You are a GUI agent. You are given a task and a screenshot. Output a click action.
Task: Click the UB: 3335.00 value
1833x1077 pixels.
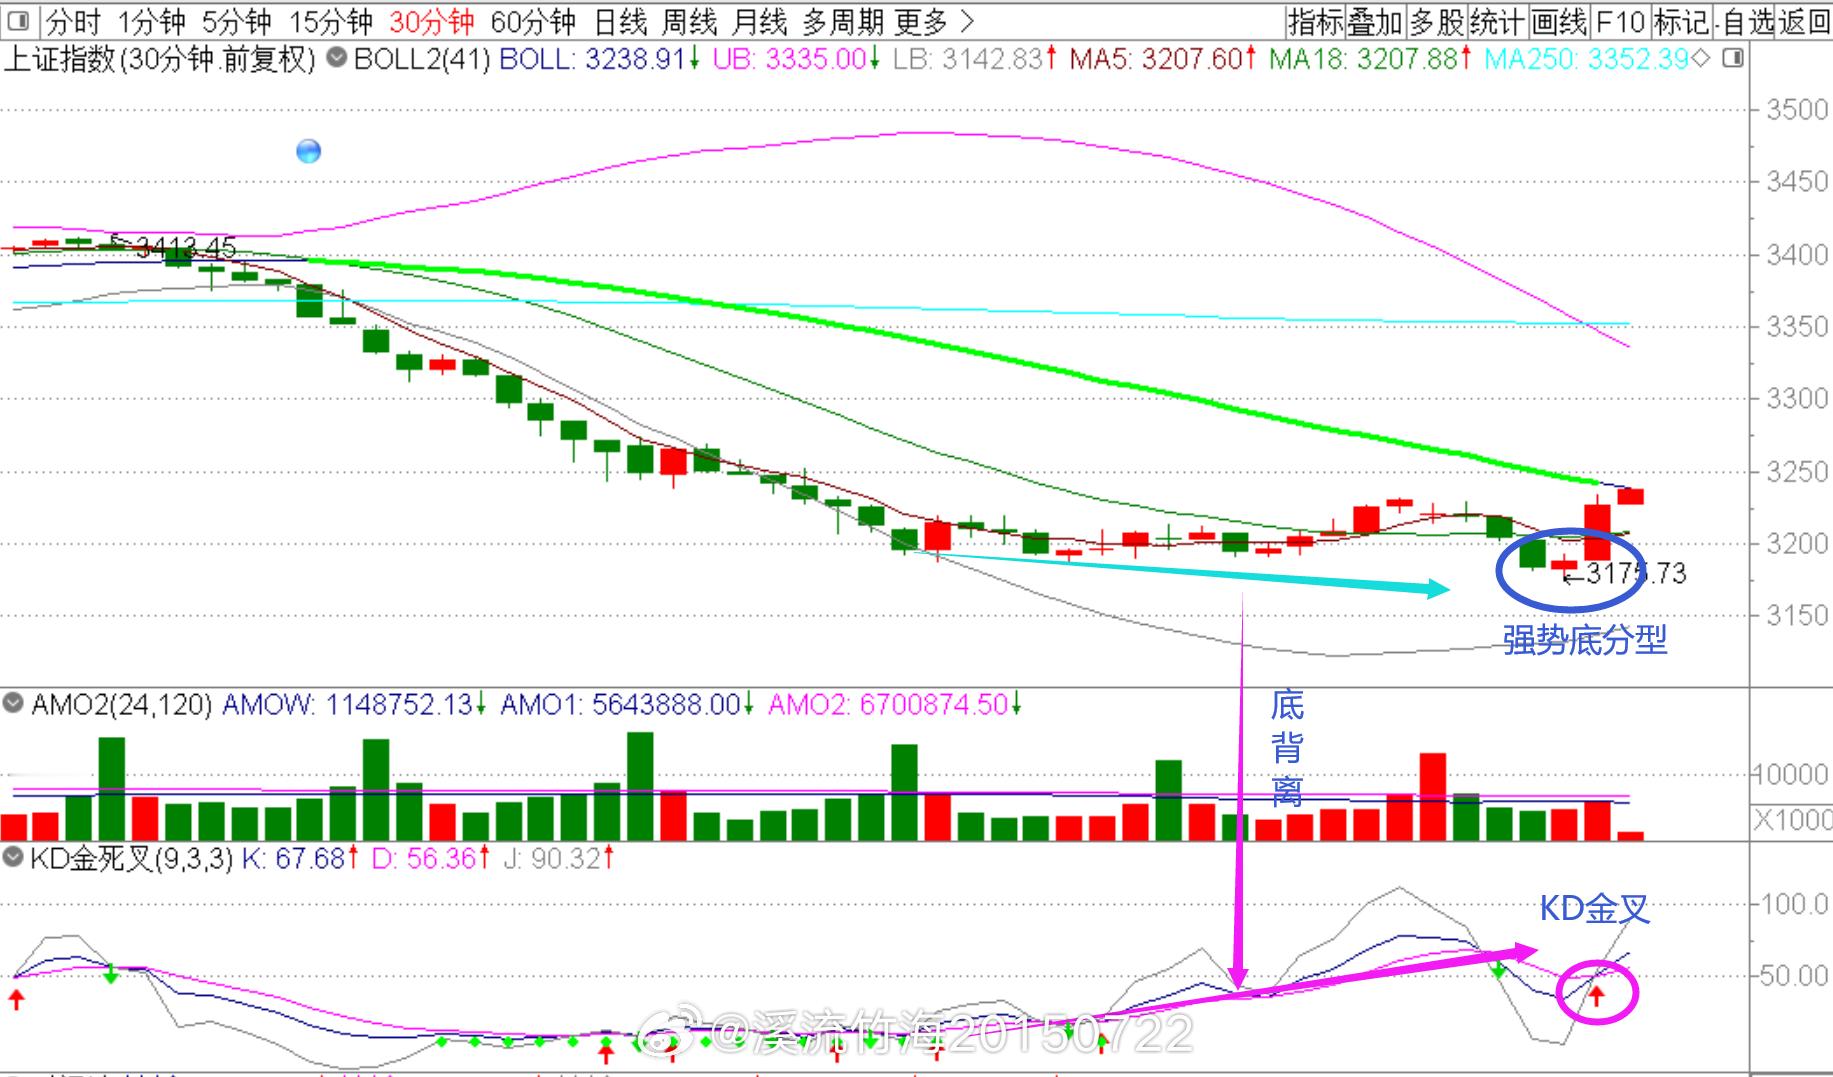(x=796, y=59)
